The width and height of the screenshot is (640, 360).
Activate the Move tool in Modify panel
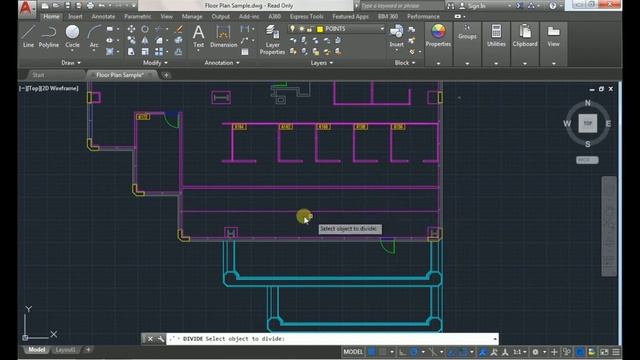pyautogui.click(x=131, y=29)
